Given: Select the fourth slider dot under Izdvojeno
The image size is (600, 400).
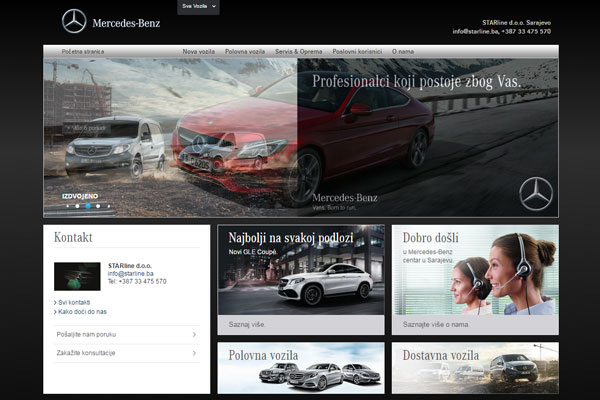Looking at the screenshot, I should [x=98, y=206].
